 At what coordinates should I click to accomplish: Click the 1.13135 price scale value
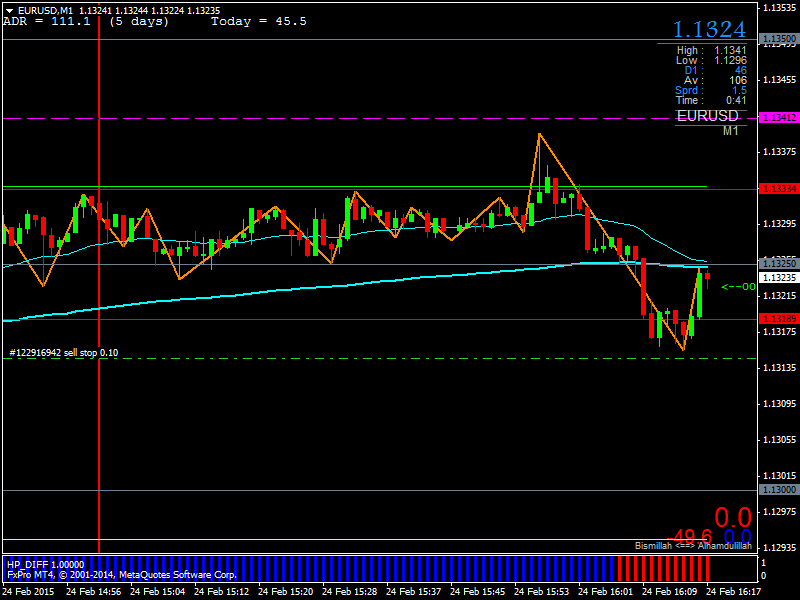point(780,367)
